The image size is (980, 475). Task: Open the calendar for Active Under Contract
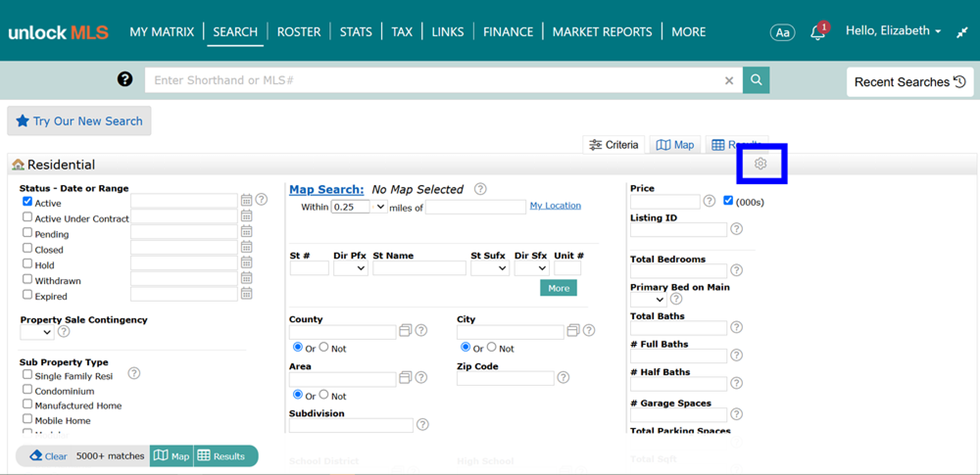(247, 216)
